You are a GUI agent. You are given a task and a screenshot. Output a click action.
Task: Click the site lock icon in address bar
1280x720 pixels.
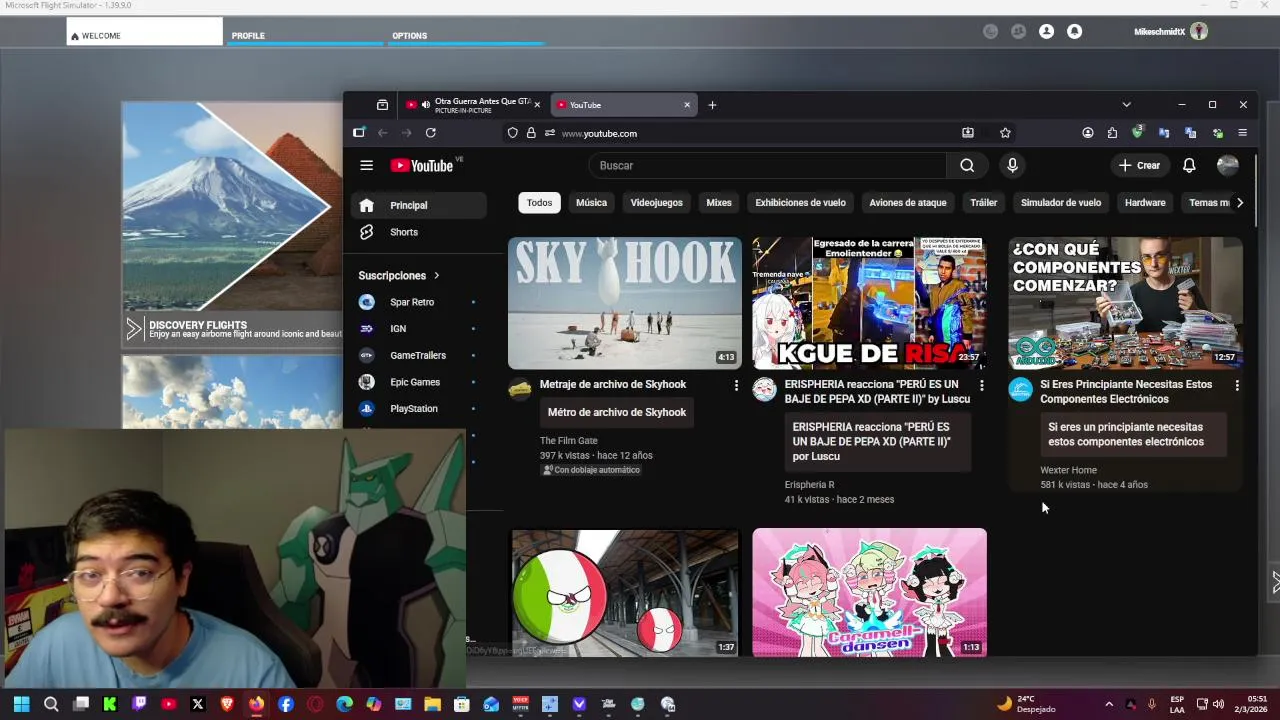531,133
